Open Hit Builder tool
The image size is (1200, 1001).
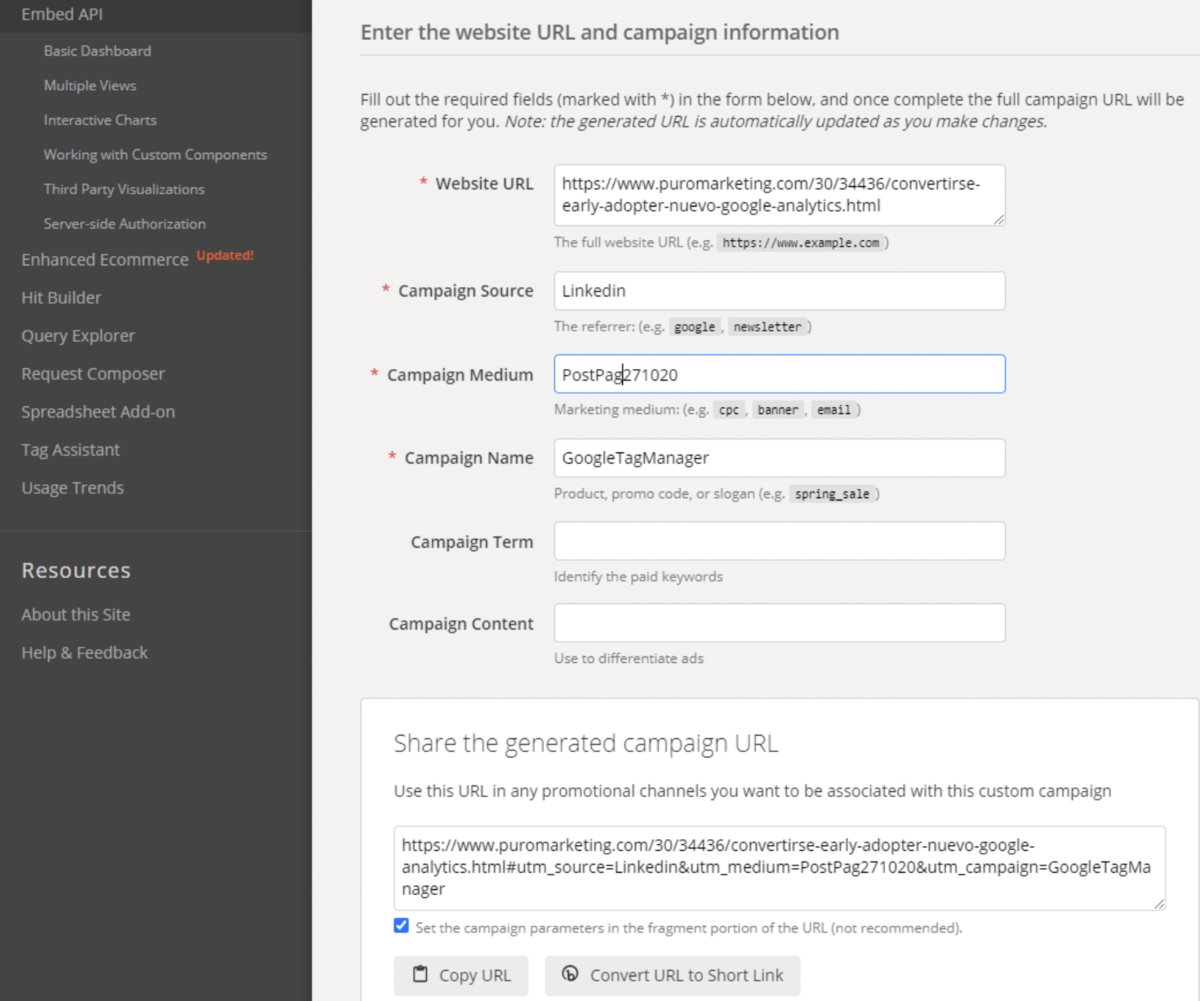coord(61,298)
